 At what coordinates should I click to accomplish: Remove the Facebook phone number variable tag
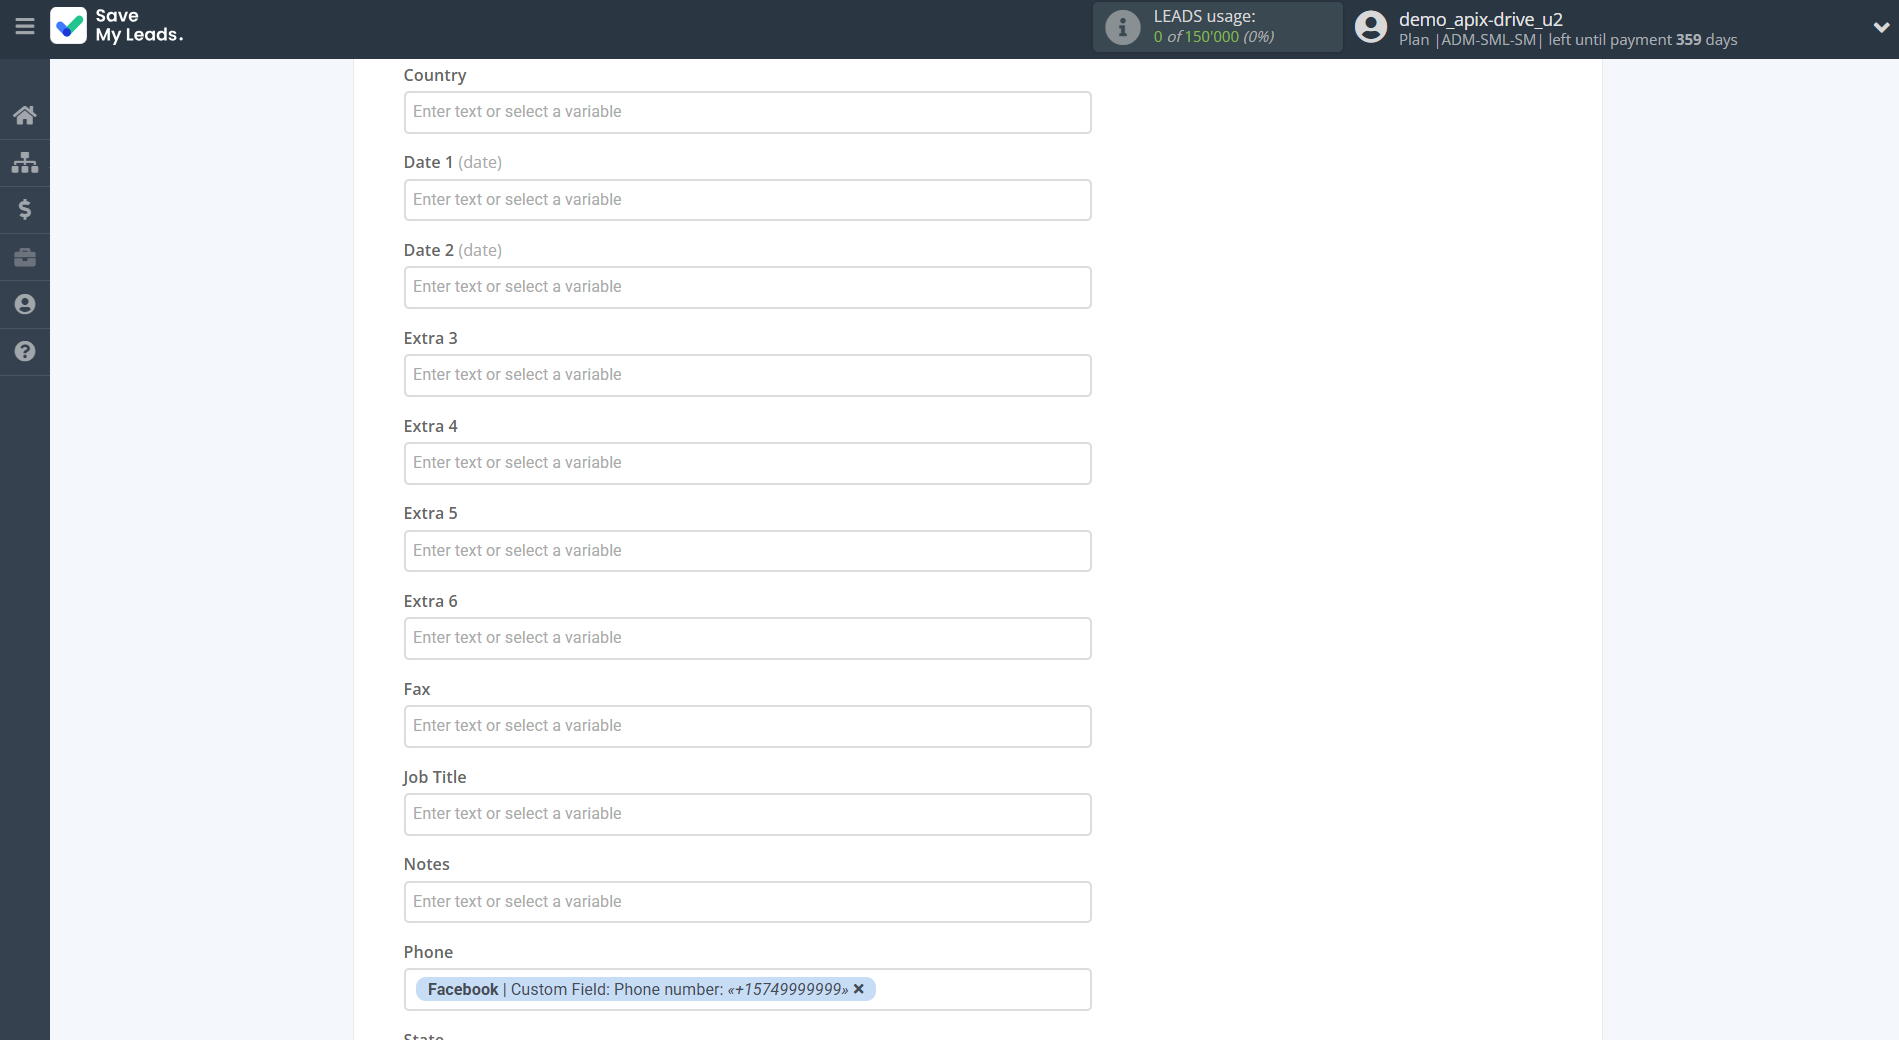coord(859,989)
